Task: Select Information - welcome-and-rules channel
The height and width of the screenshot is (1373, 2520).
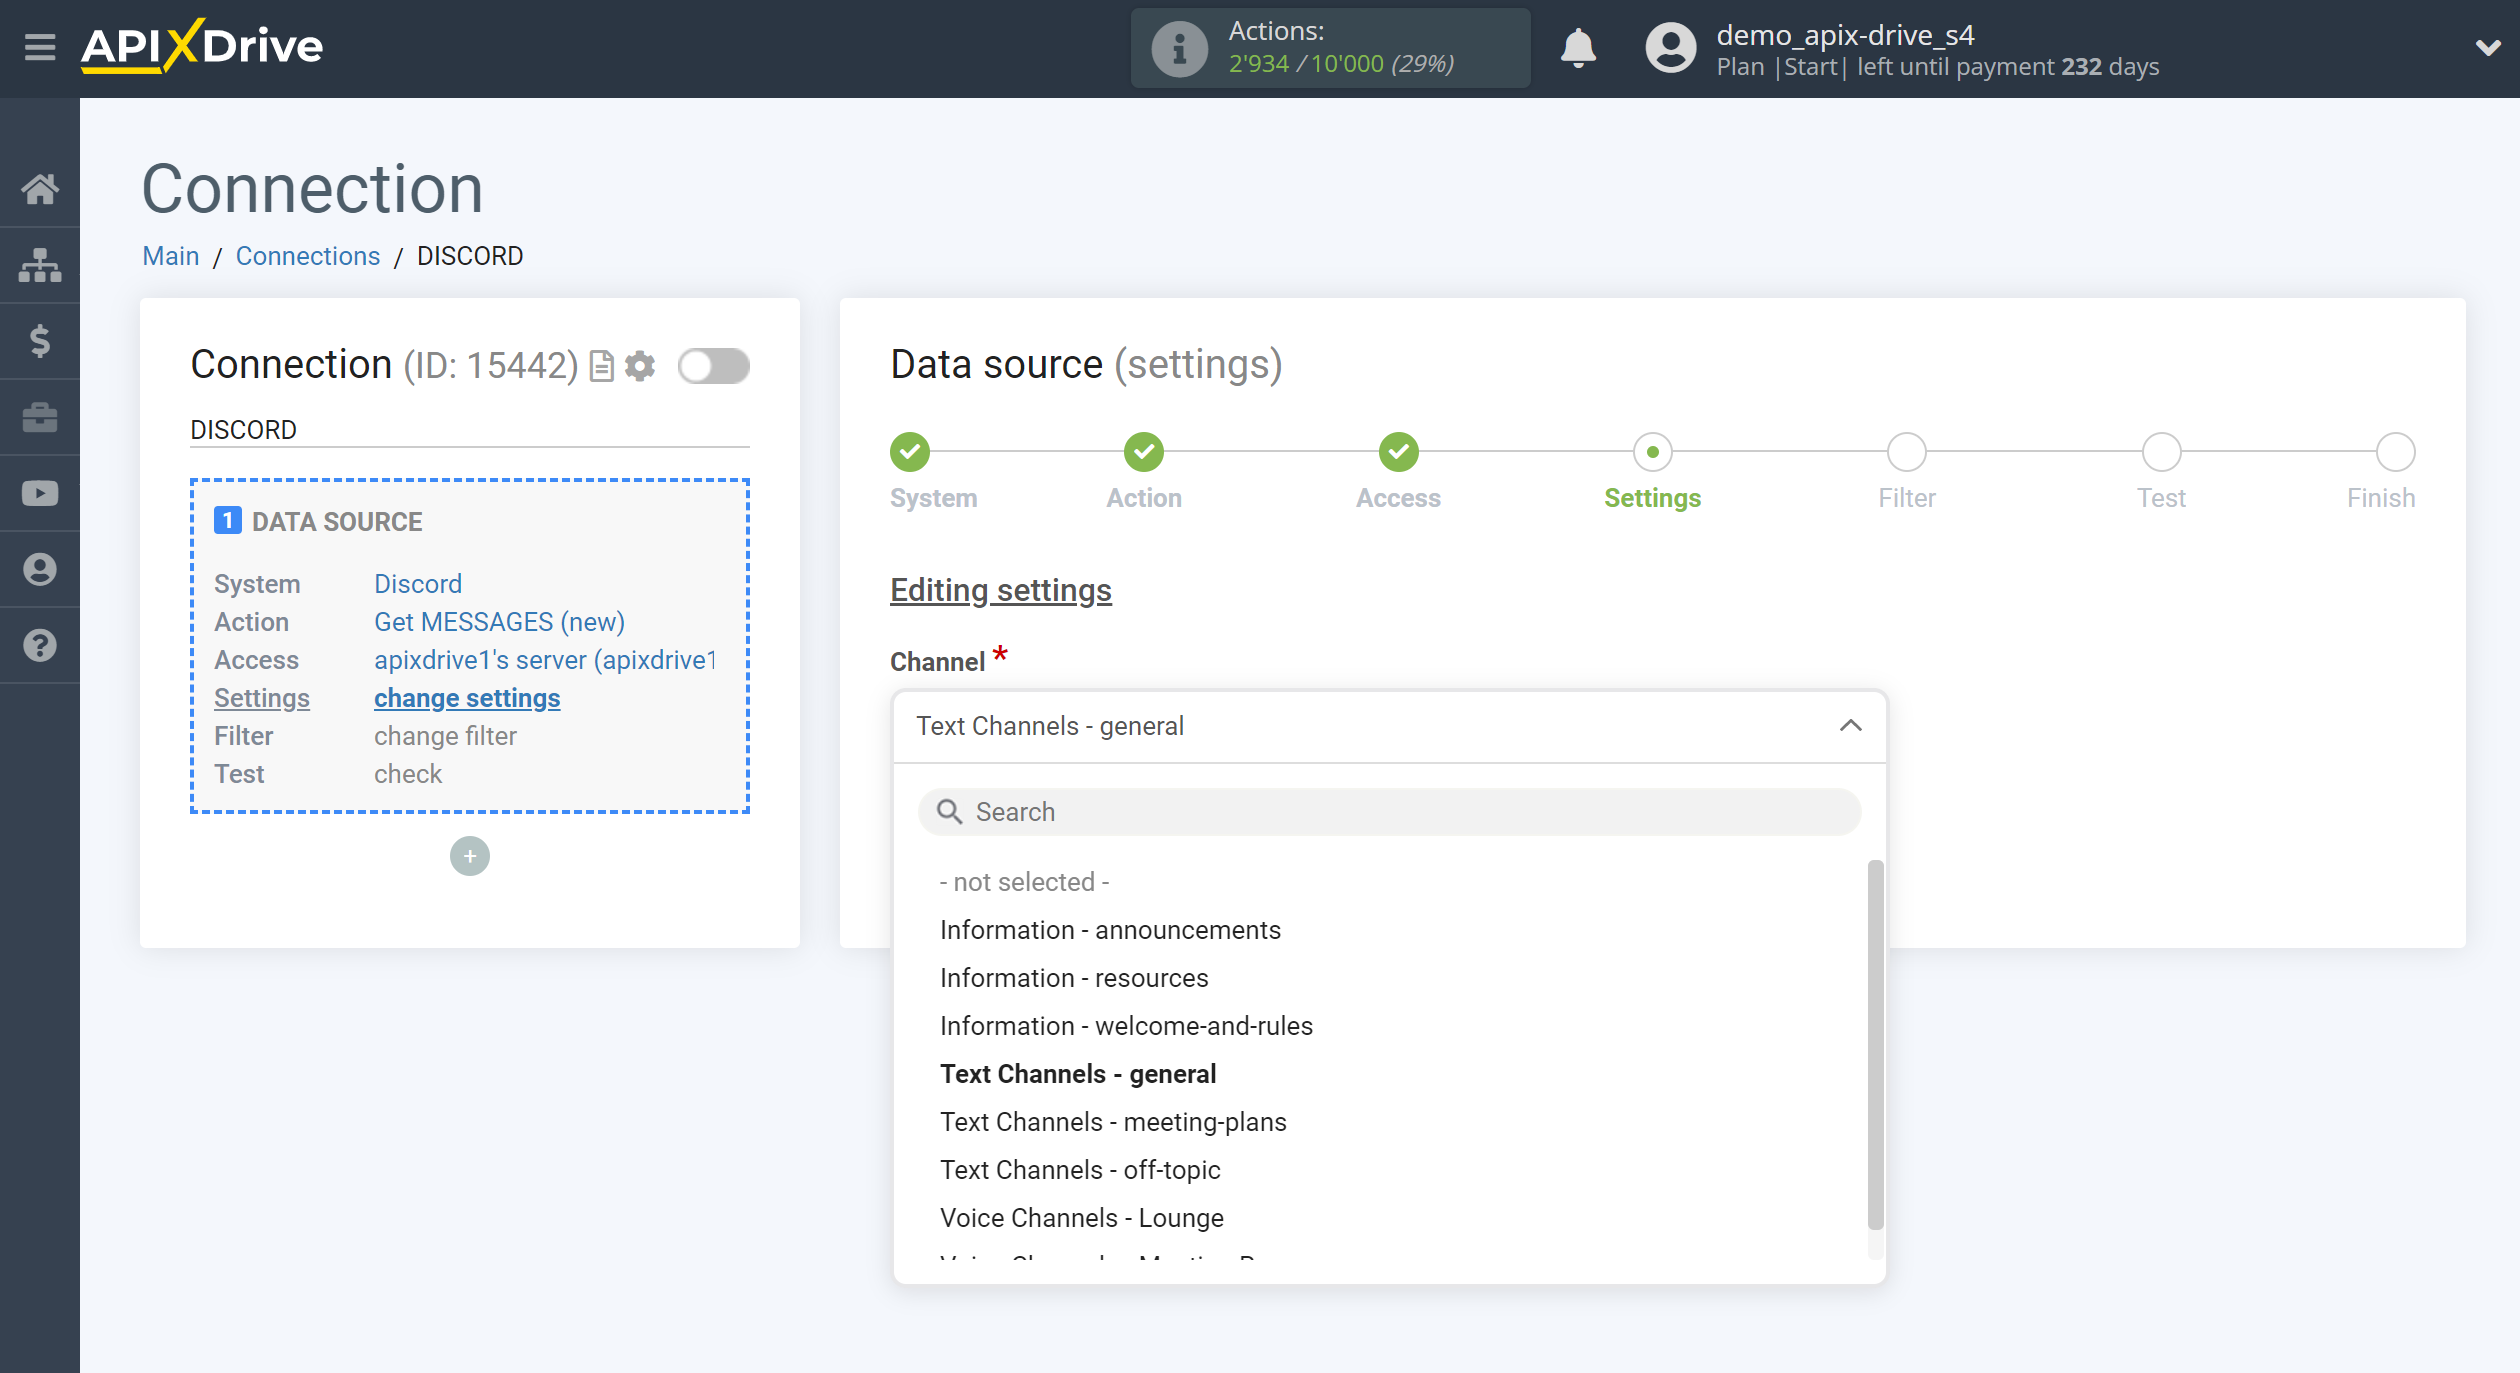Action: (x=1126, y=1026)
